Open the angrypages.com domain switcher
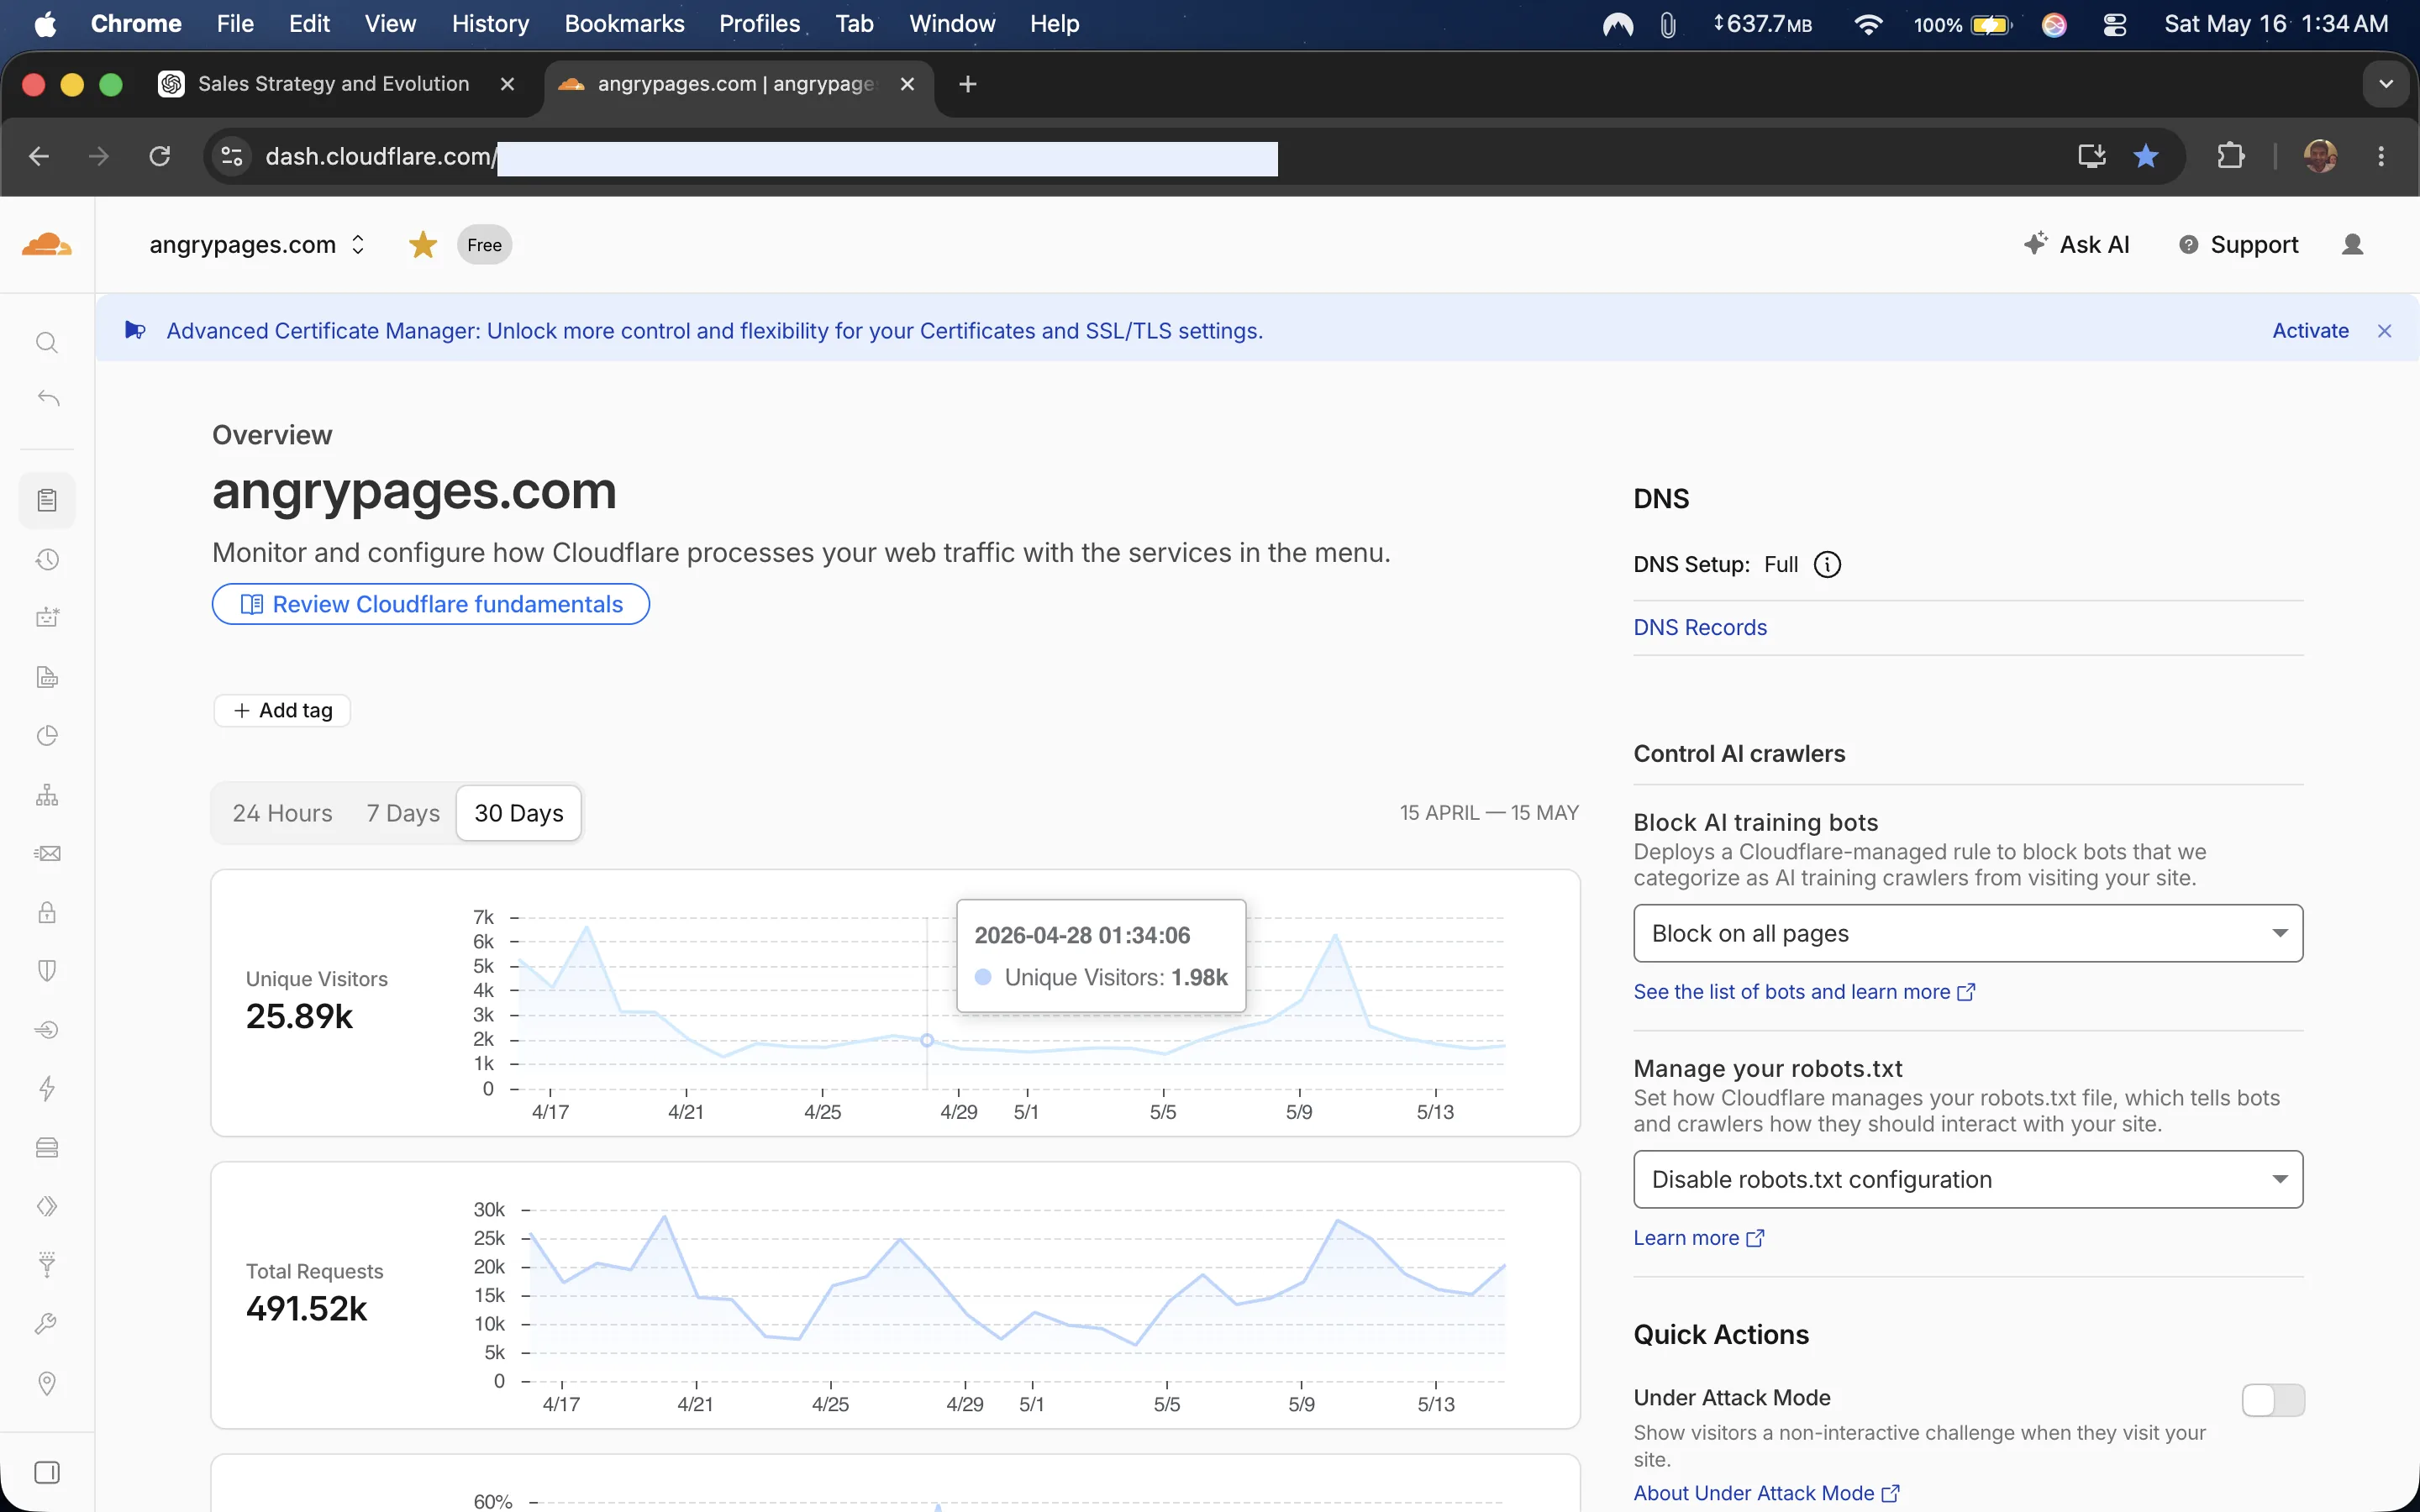 pos(257,245)
